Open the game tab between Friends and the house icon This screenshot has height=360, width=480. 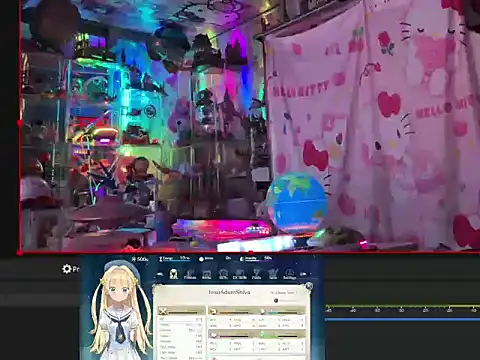pos(207,274)
